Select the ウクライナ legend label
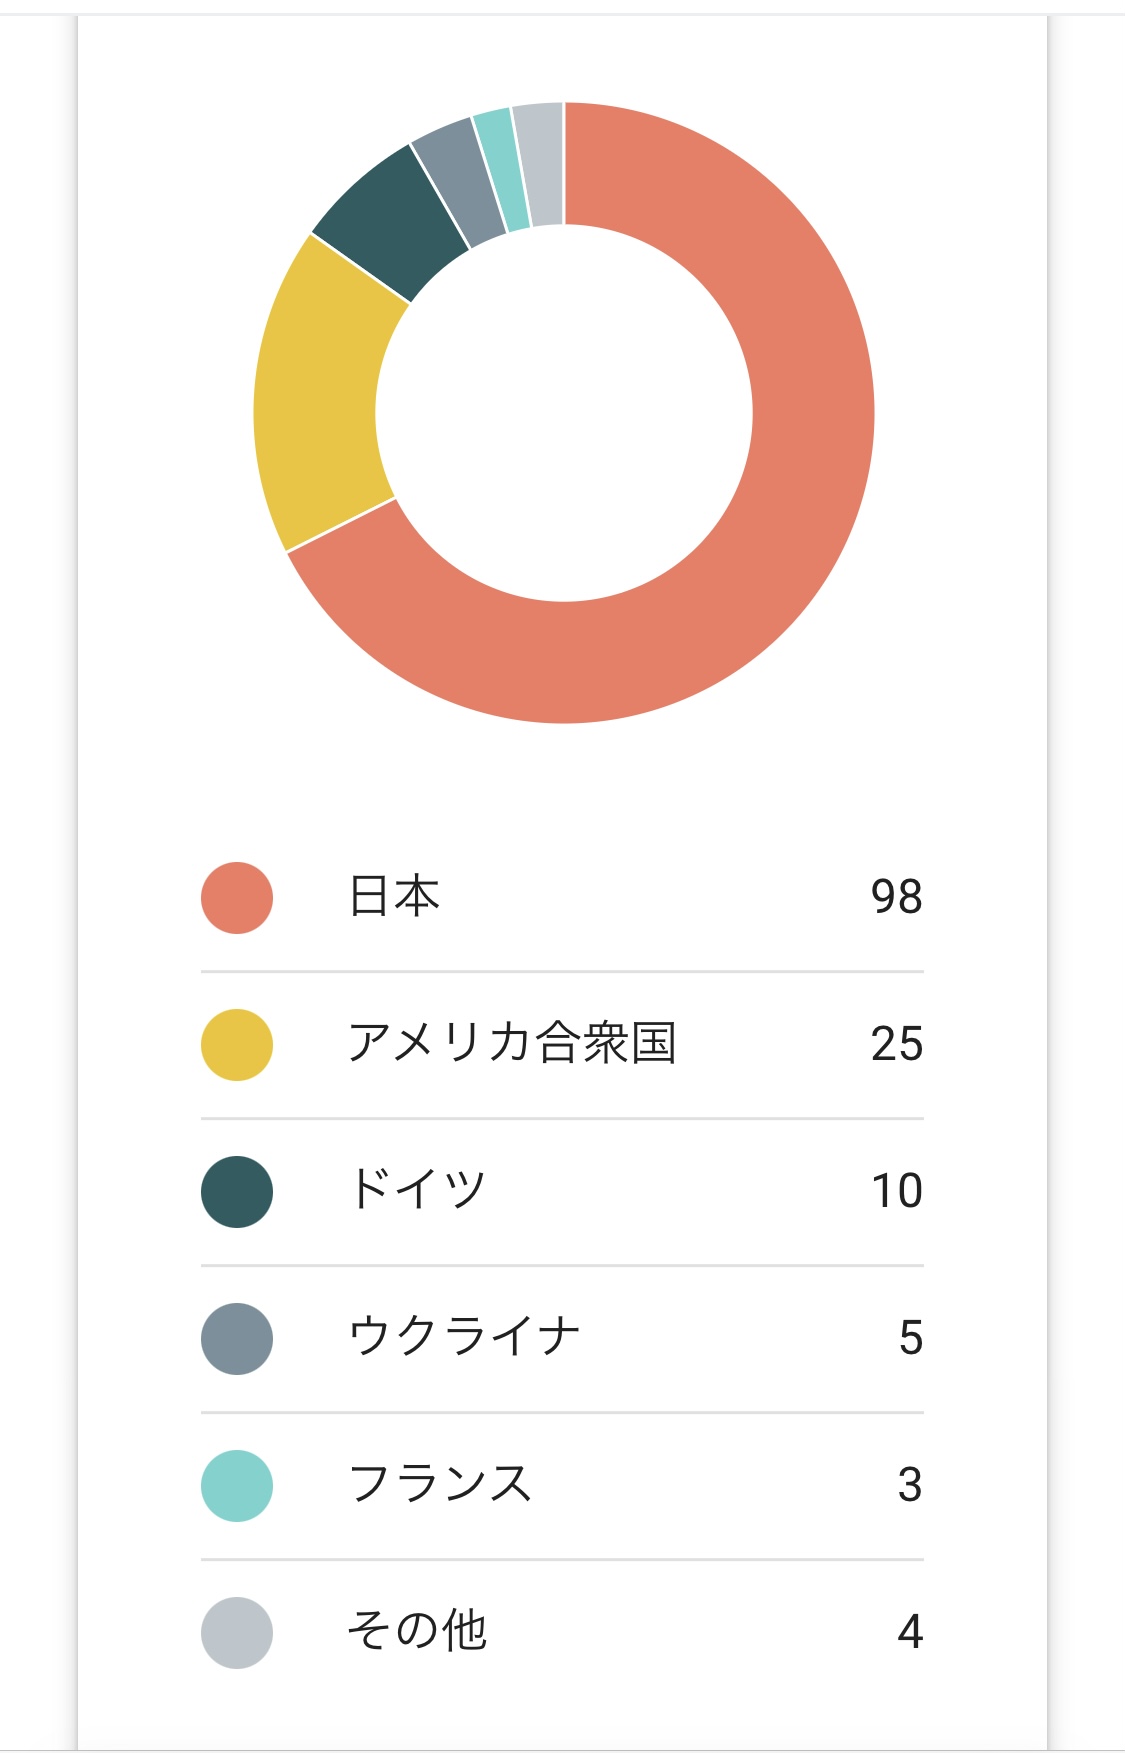 pos(465,1337)
